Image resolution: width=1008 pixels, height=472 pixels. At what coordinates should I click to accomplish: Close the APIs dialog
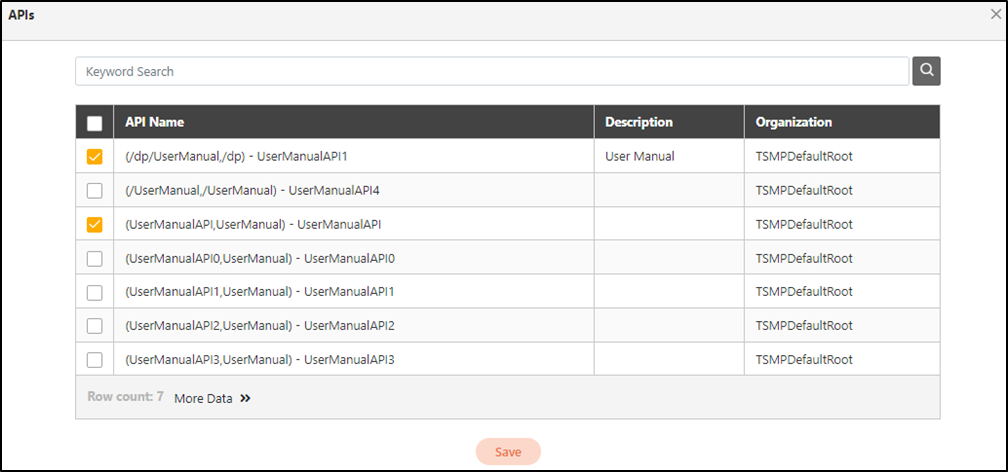pos(996,15)
